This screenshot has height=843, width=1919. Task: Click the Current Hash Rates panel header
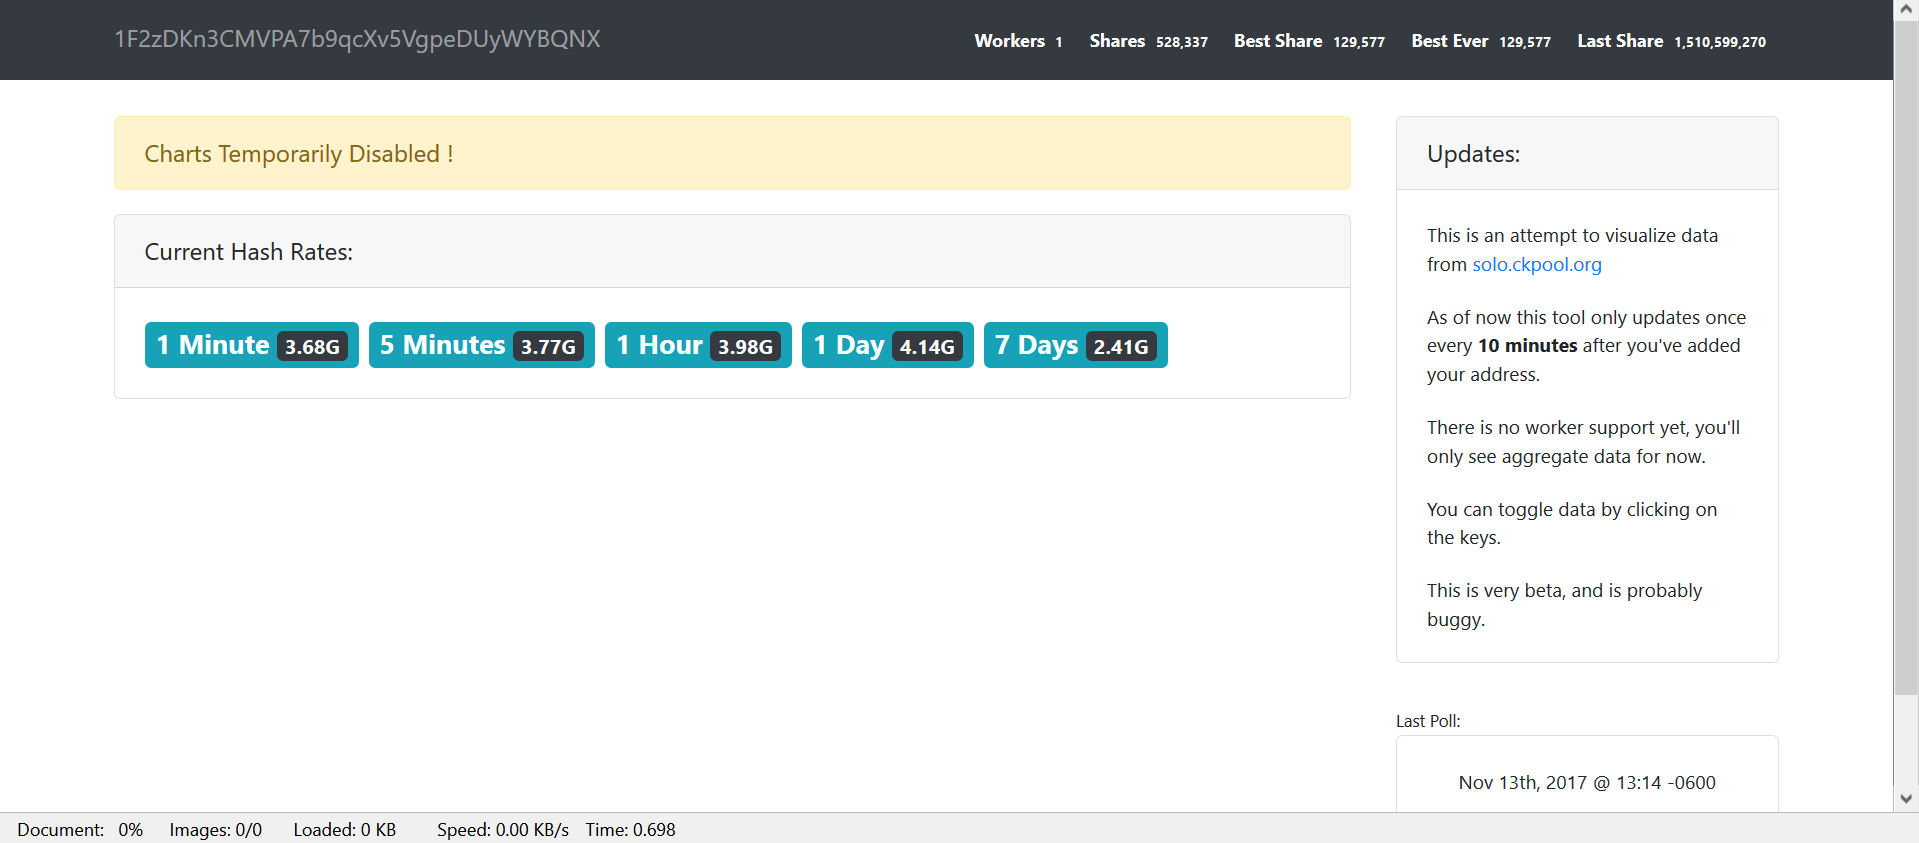tap(732, 252)
